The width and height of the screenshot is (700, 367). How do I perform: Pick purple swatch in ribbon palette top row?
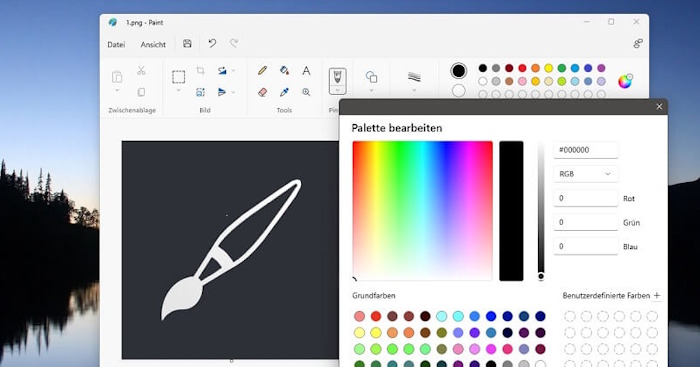601,68
